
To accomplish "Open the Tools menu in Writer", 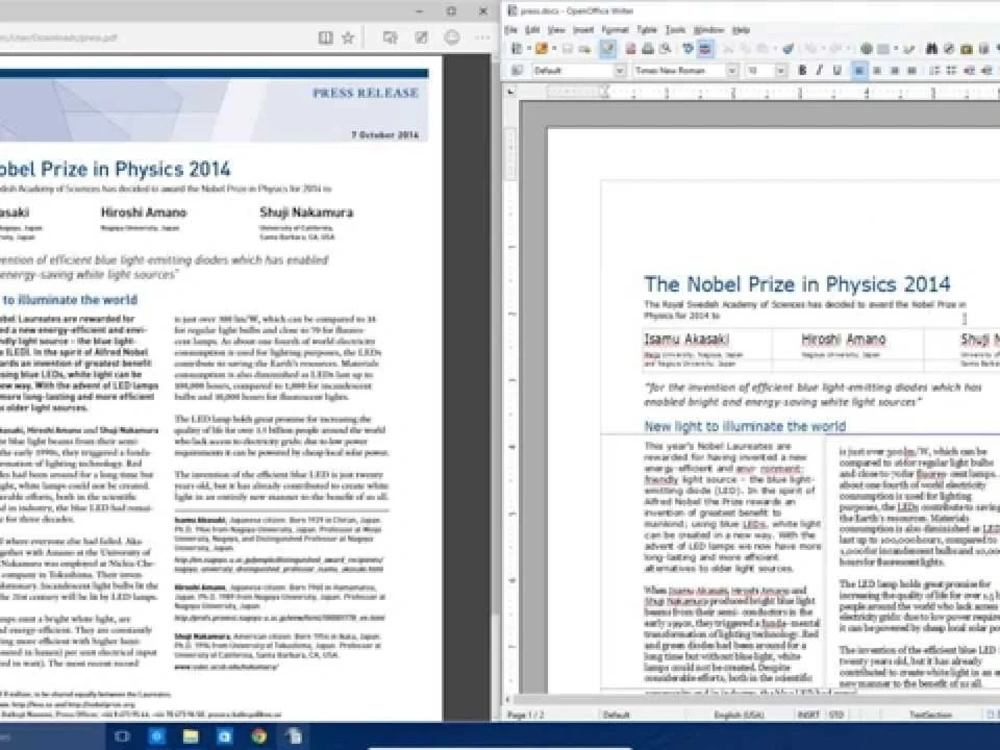I will [675, 30].
